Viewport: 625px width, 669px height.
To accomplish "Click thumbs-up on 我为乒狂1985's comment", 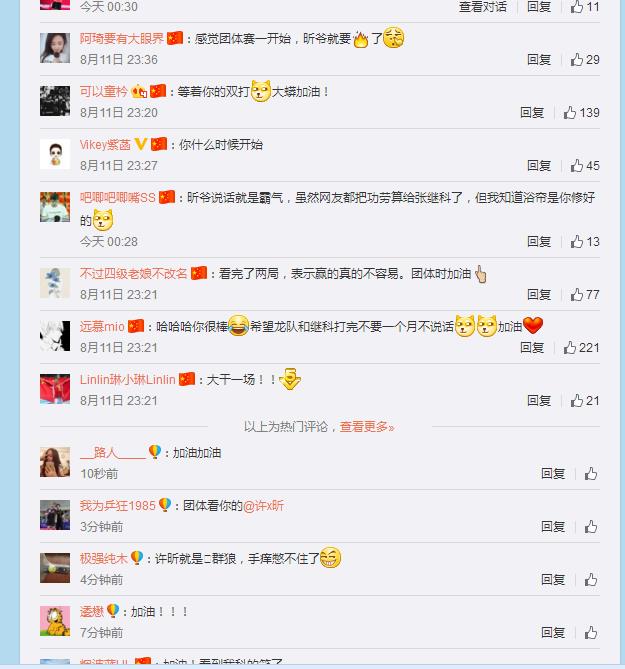I will click(x=591, y=526).
